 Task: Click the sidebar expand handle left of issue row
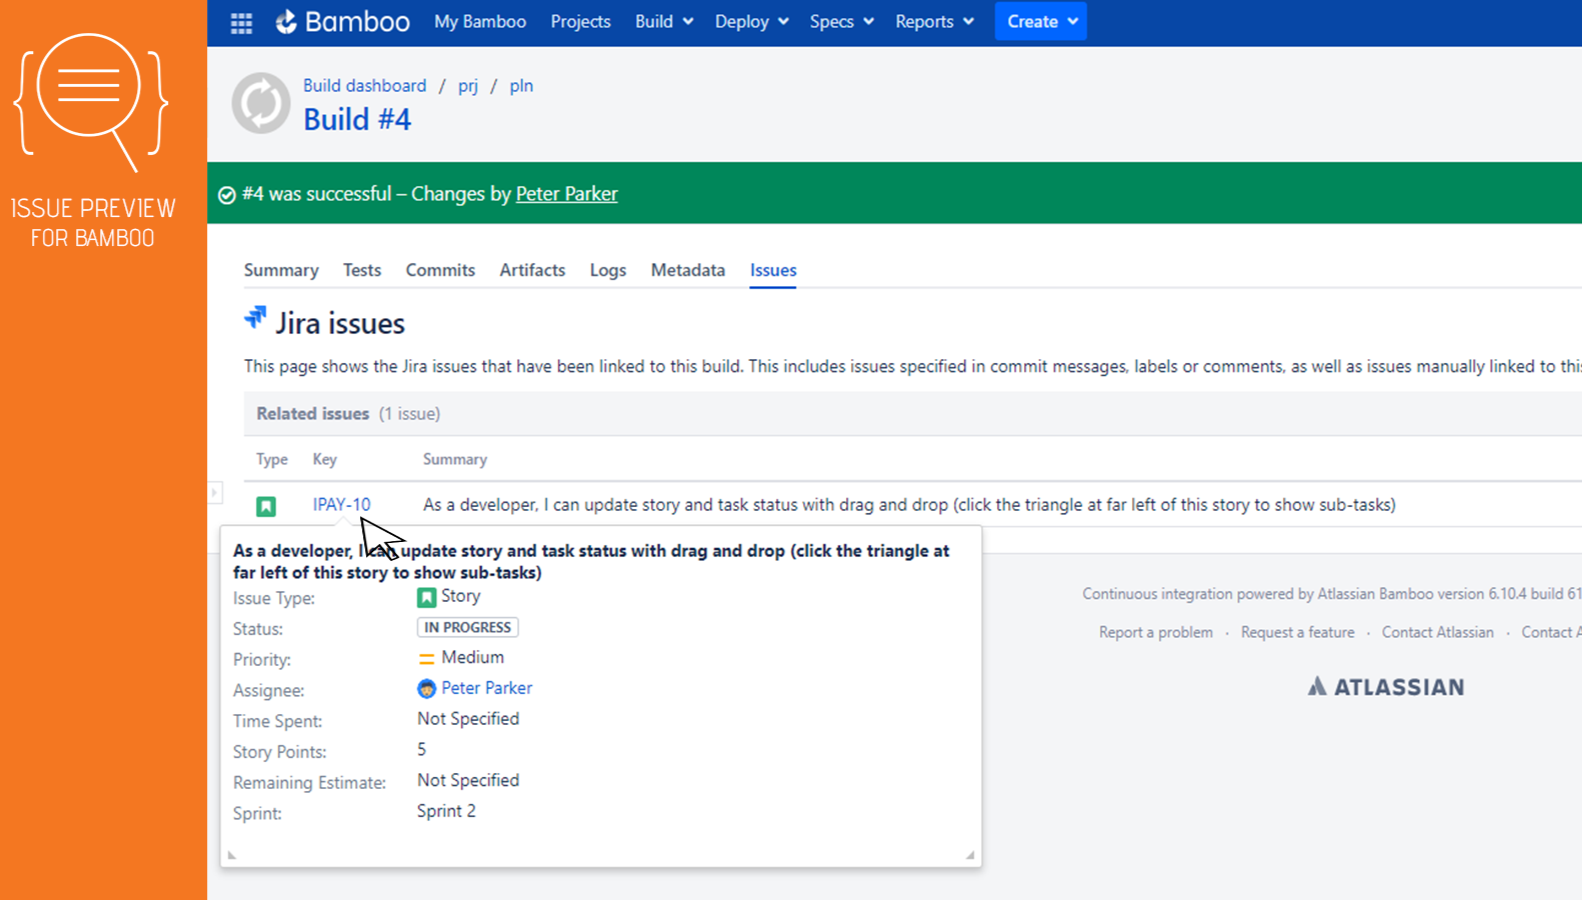click(214, 492)
